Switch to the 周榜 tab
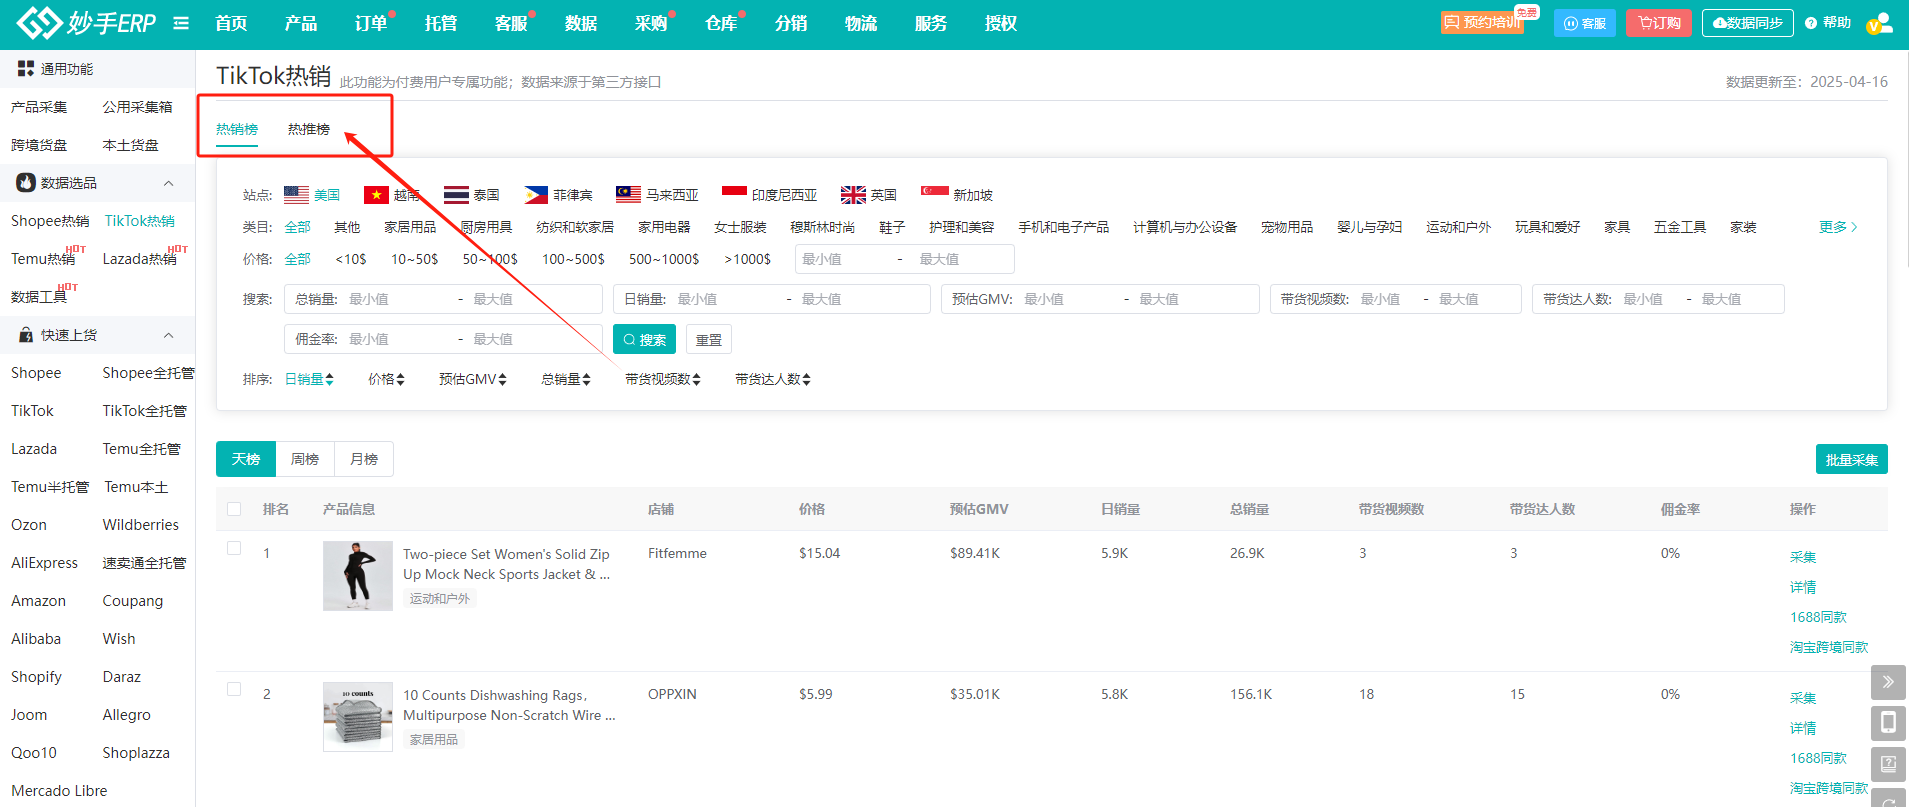The image size is (1909, 807). click(x=305, y=459)
